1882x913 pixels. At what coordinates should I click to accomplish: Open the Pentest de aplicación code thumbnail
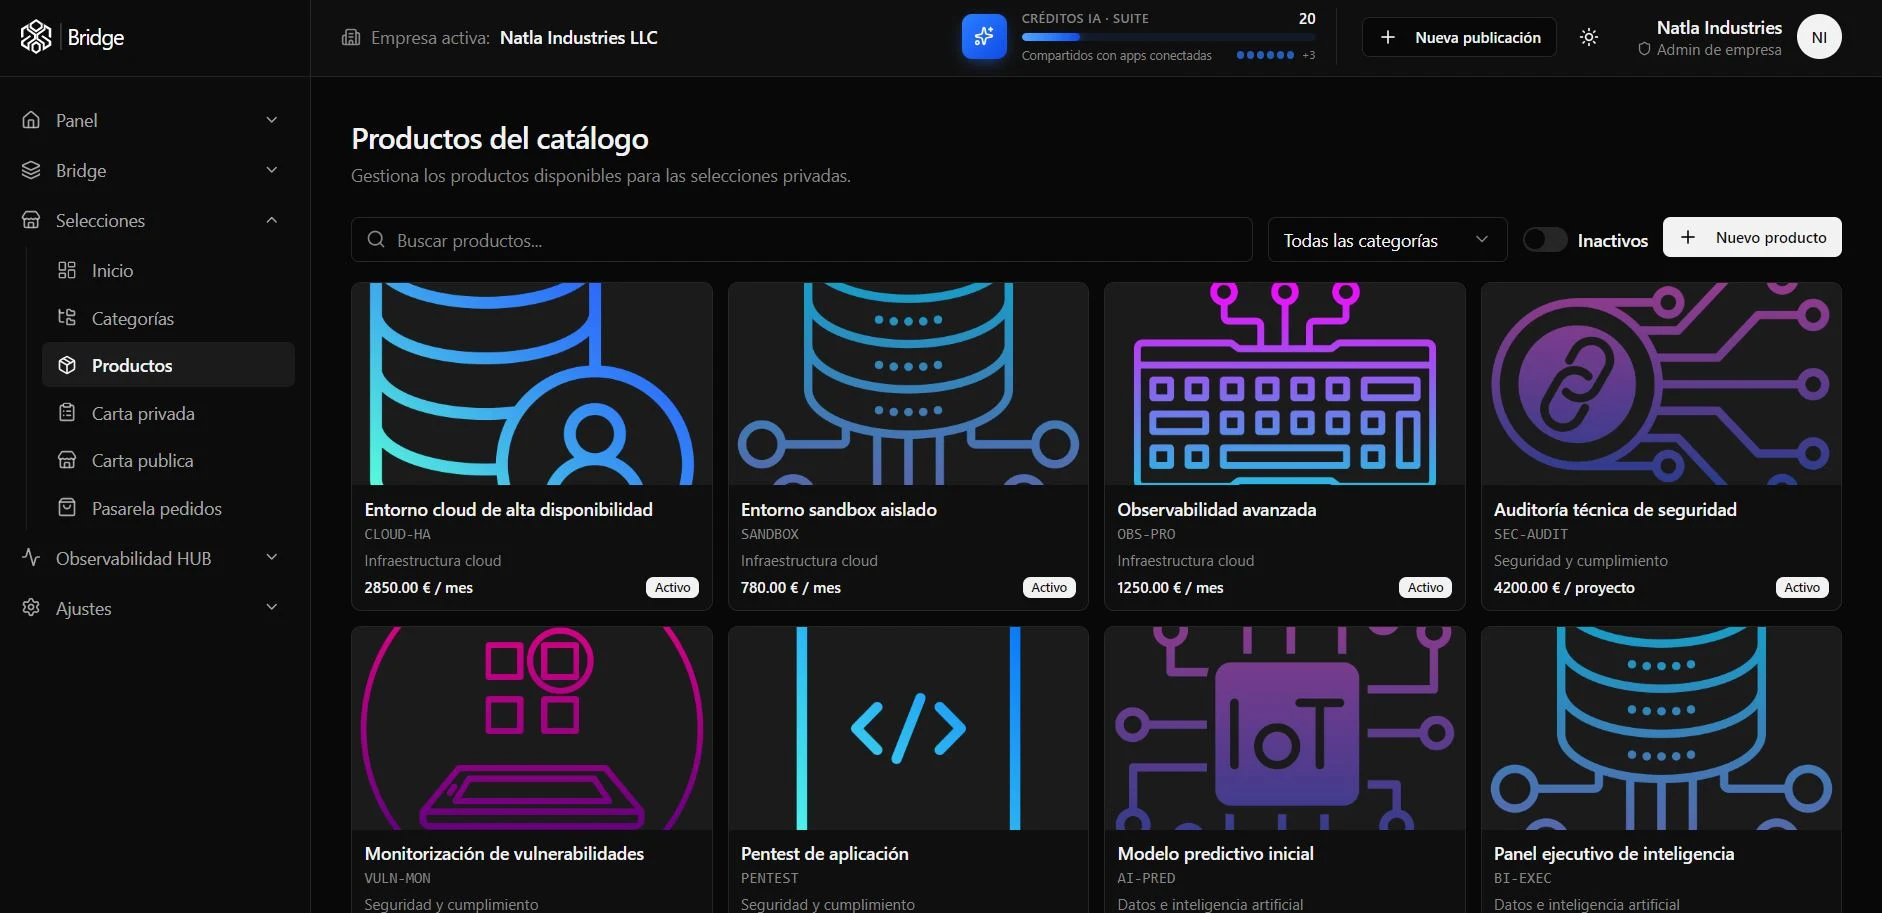(x=908, y=728)
